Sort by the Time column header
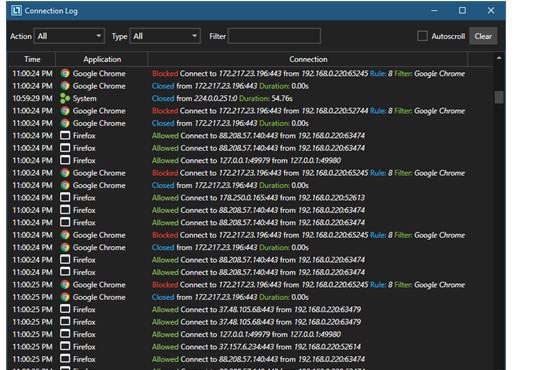The width and height of the screenshot is (537, 370). (32, 59)
